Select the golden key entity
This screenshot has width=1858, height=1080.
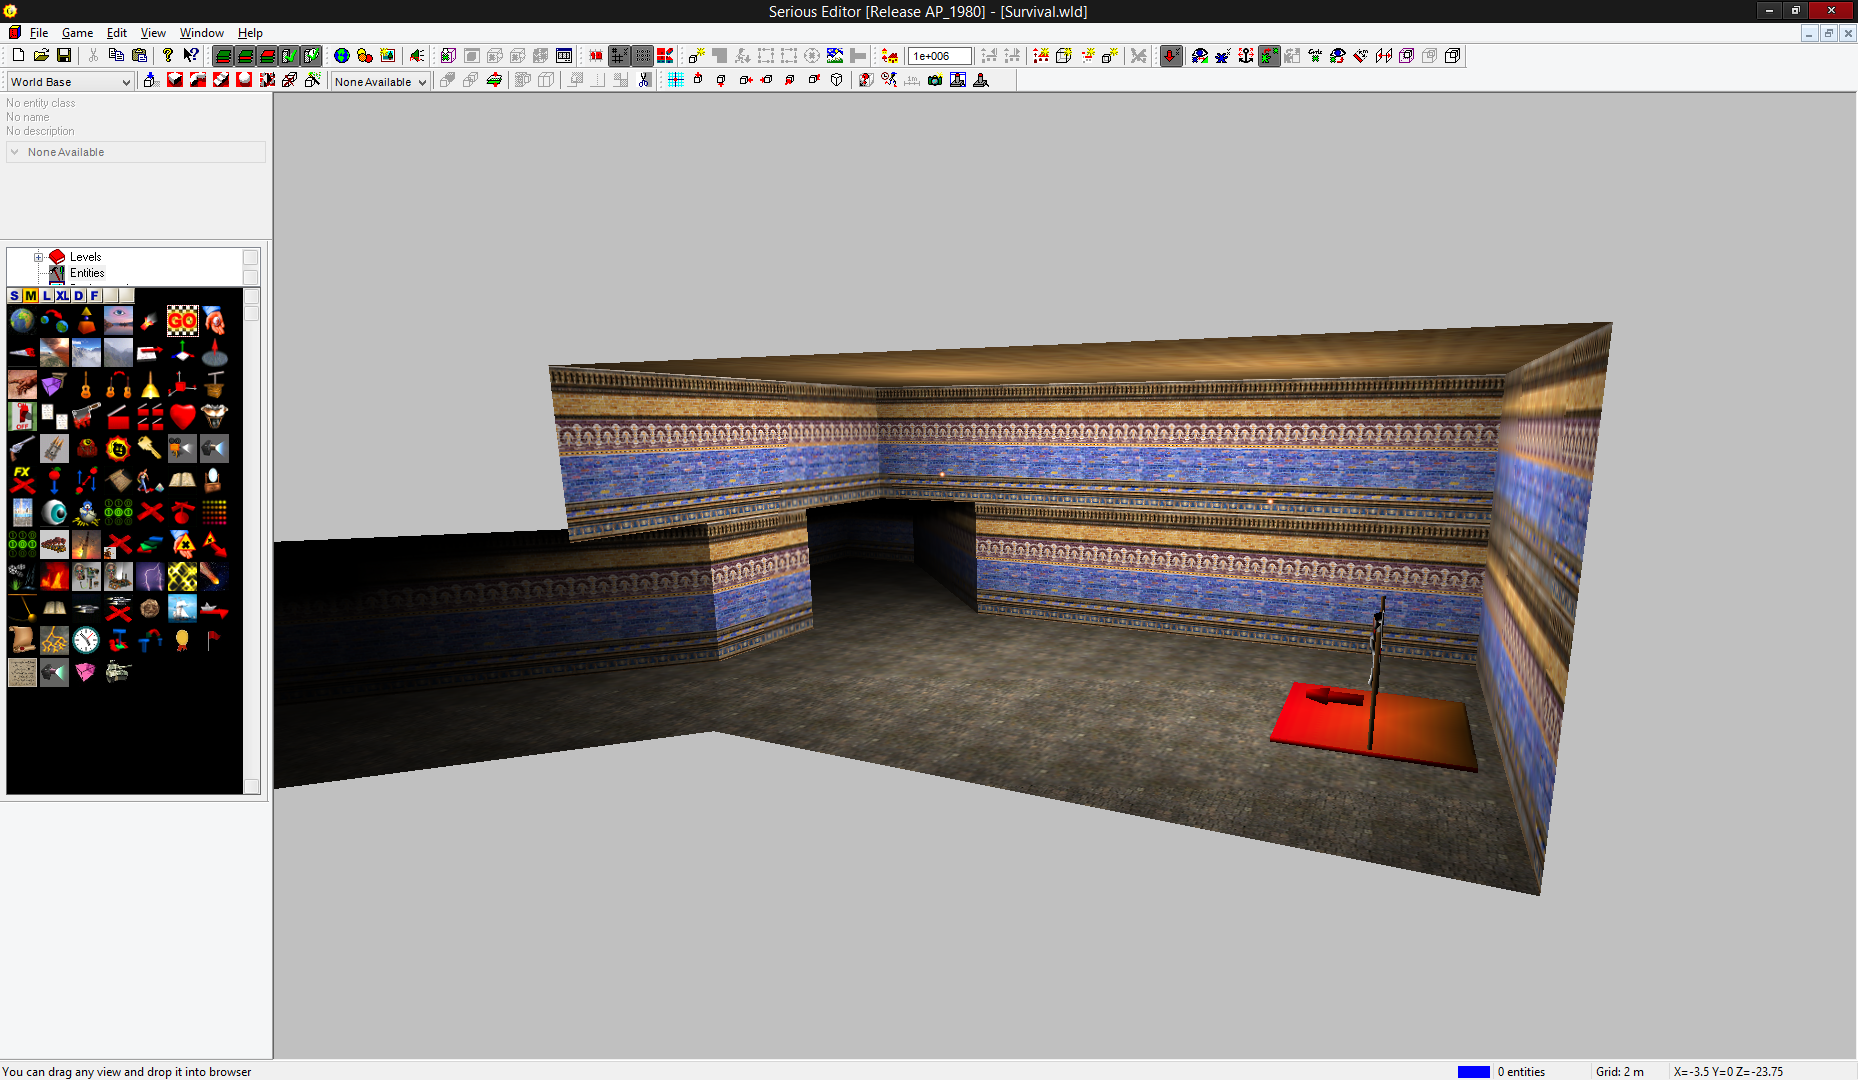tap(150, 448)
